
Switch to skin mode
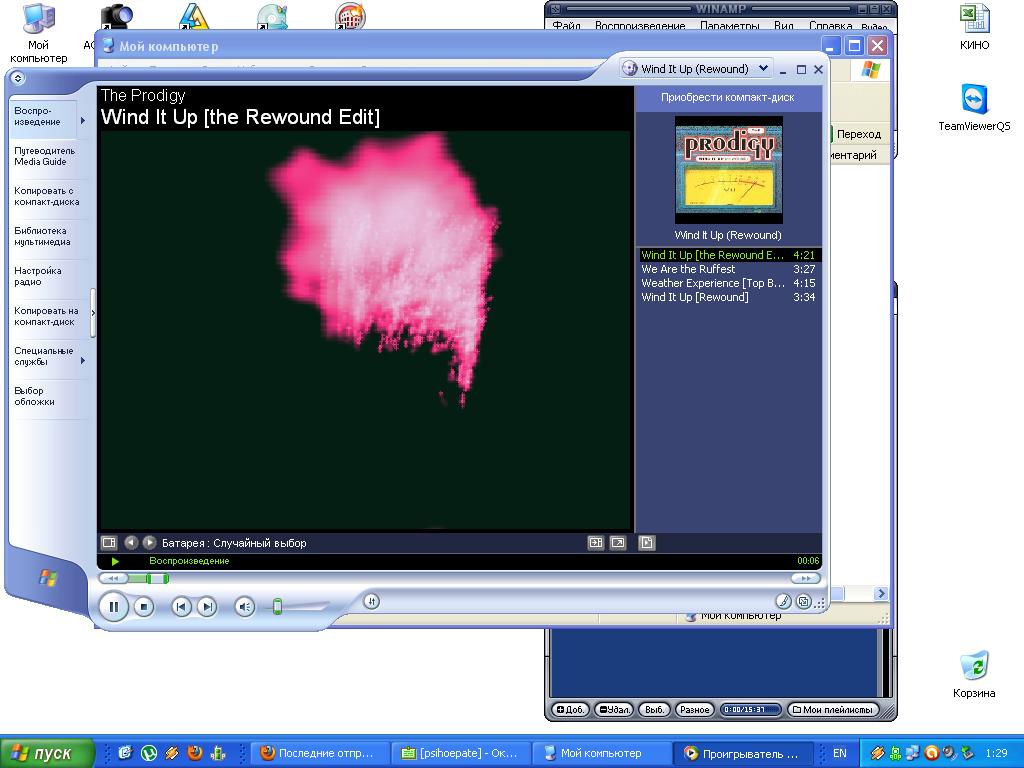tap(804, 601)
